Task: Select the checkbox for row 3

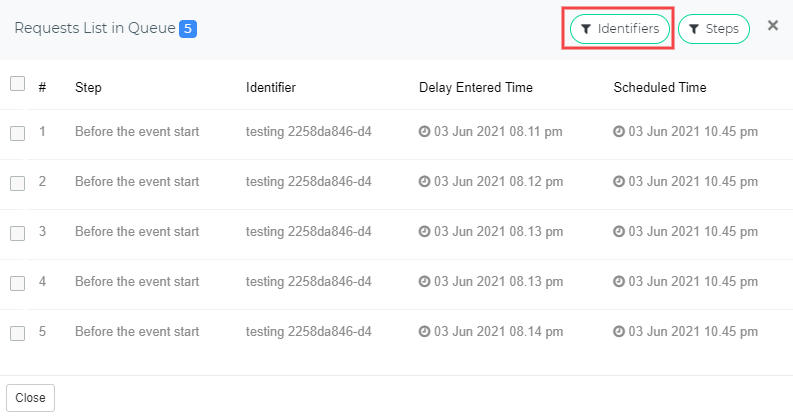Action: pos(18,234)
